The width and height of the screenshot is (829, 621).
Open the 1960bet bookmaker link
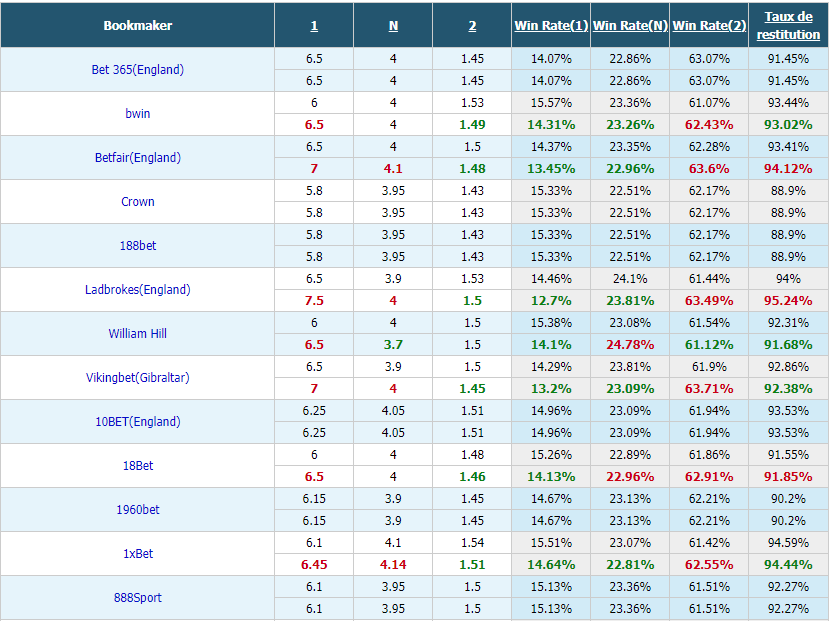coord(137,509)
